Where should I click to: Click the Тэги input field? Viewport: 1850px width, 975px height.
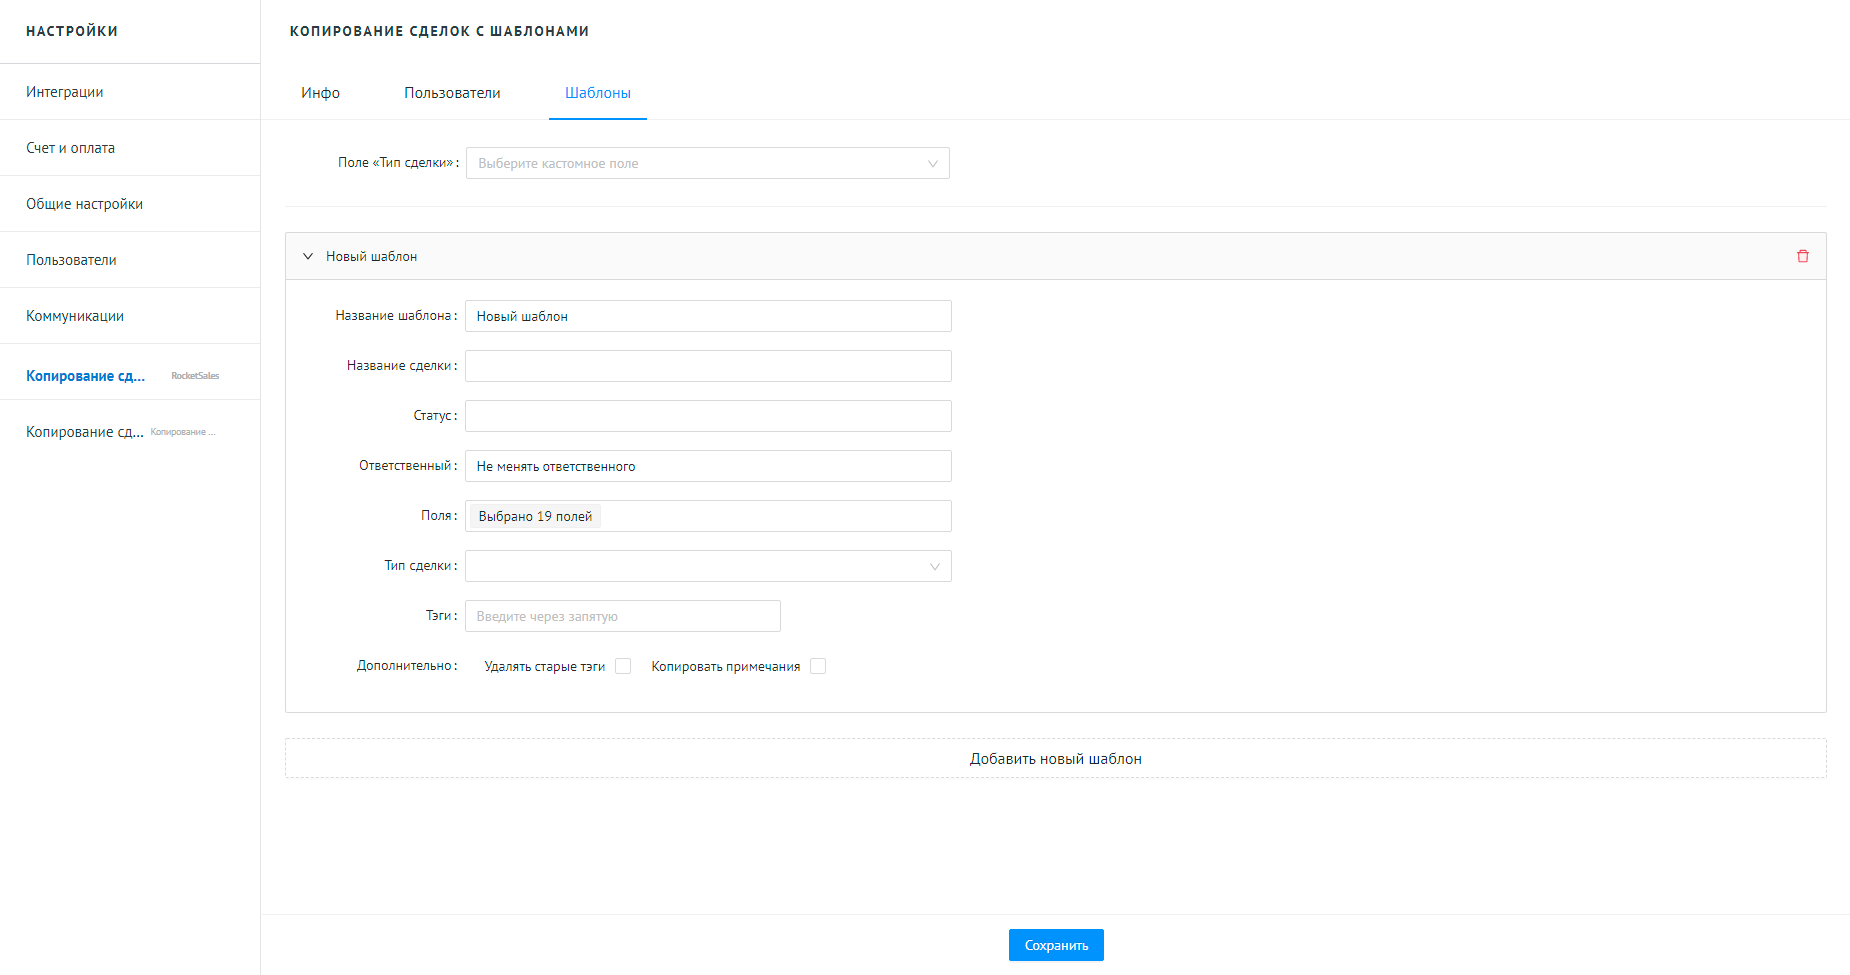[623, 616]
